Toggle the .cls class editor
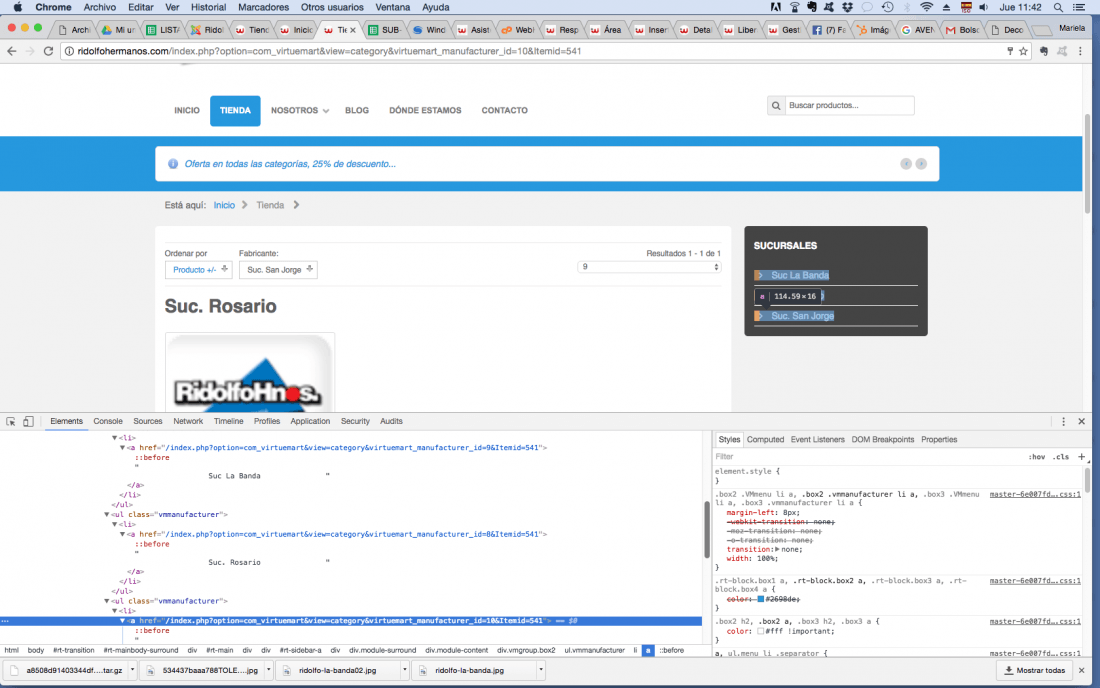Image resolution: width=1100 pixels, height=688 pixels. point(1061,457)
